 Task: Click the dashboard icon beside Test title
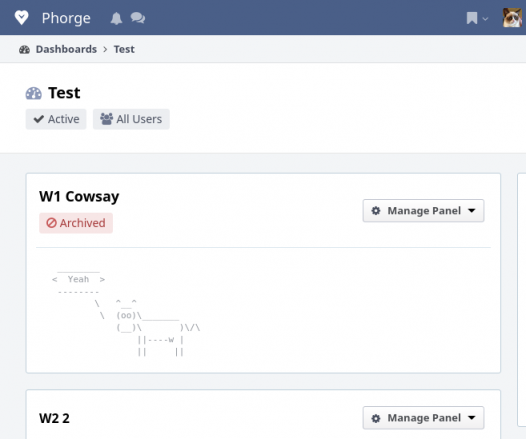[x=34, y=93]
